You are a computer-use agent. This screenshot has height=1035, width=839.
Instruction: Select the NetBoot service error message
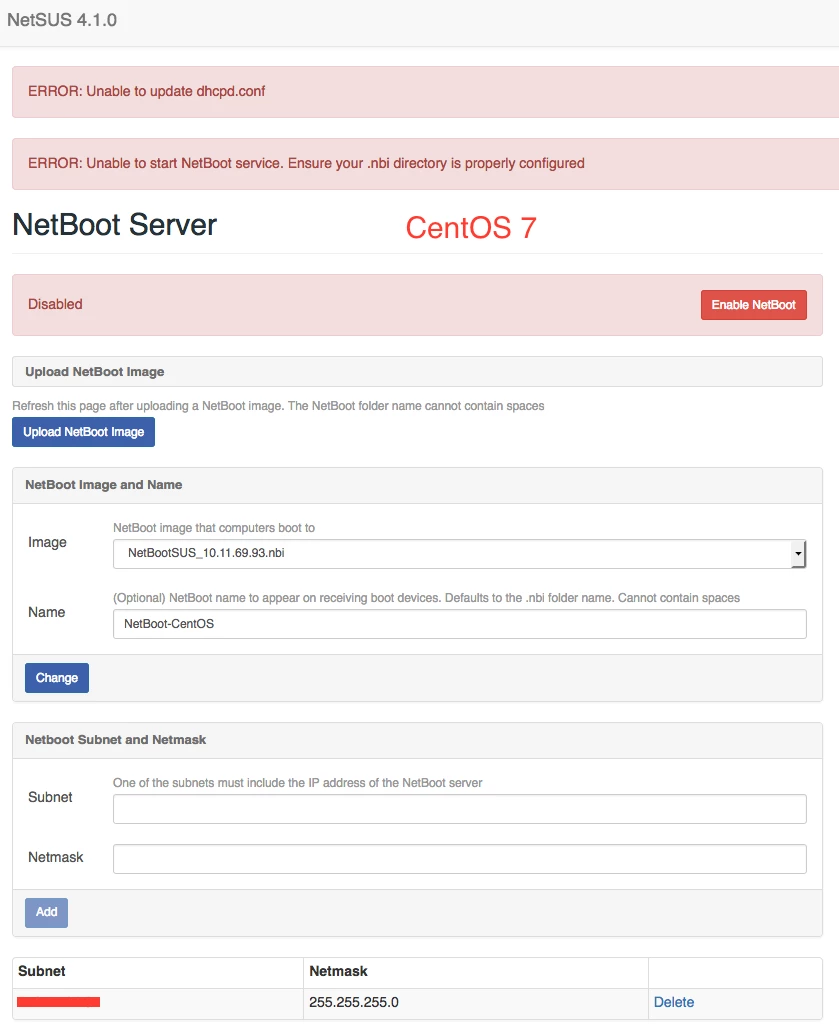click(x=306, y=163)
